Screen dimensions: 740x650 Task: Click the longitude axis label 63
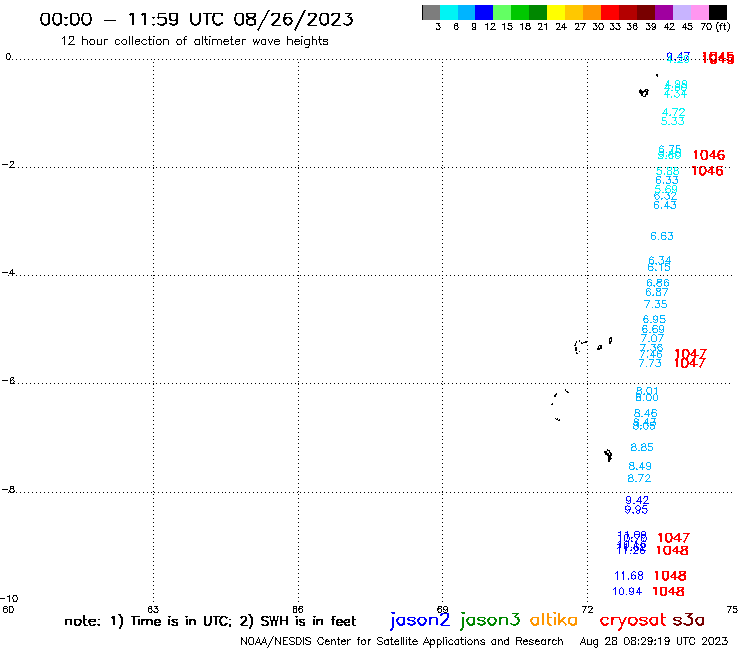point(153,609)
